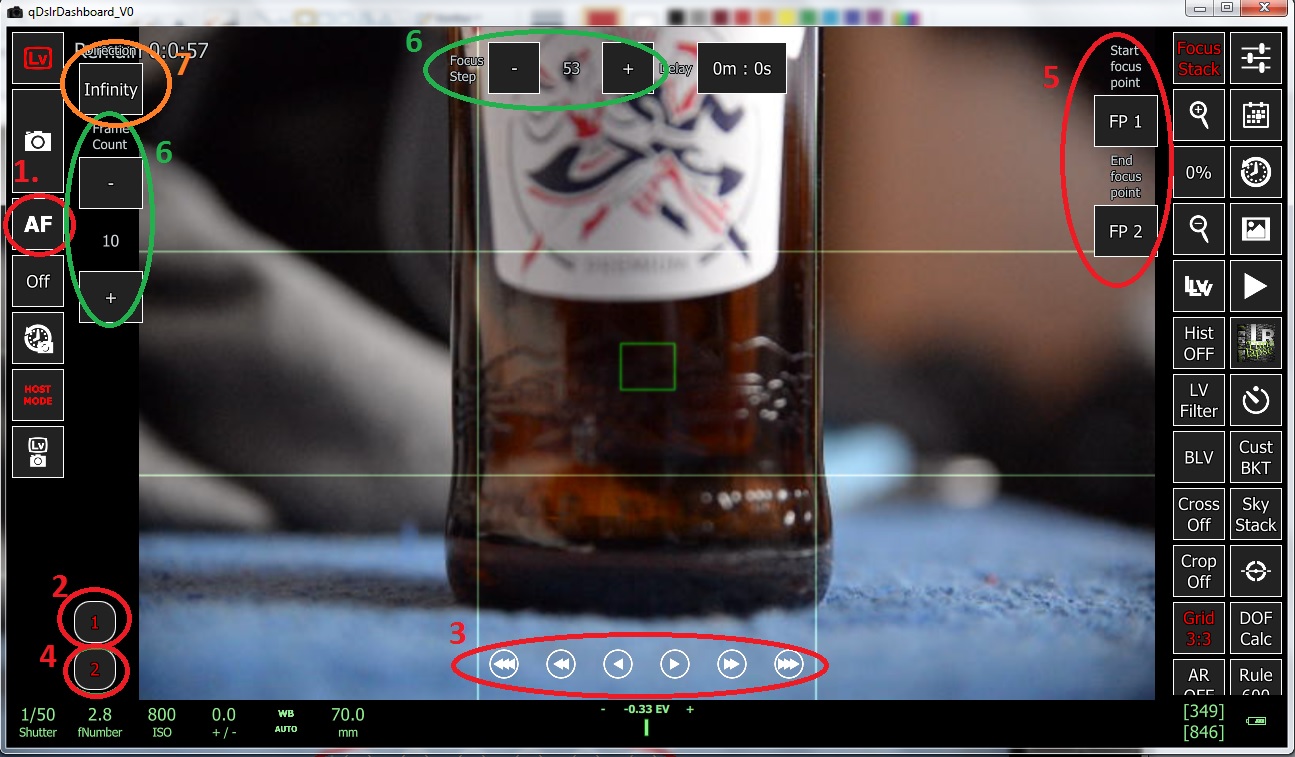The height and width of the screenshot is (757, 1295).
Task: Activate HOST MODE
Action: coord(37,395)
